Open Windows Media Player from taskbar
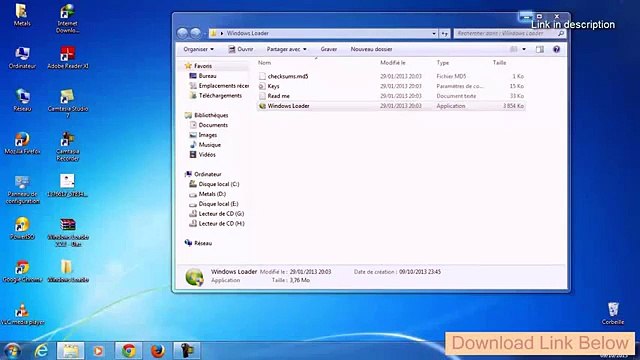This screenshot has width=640, height=360. tap(98, 351)
